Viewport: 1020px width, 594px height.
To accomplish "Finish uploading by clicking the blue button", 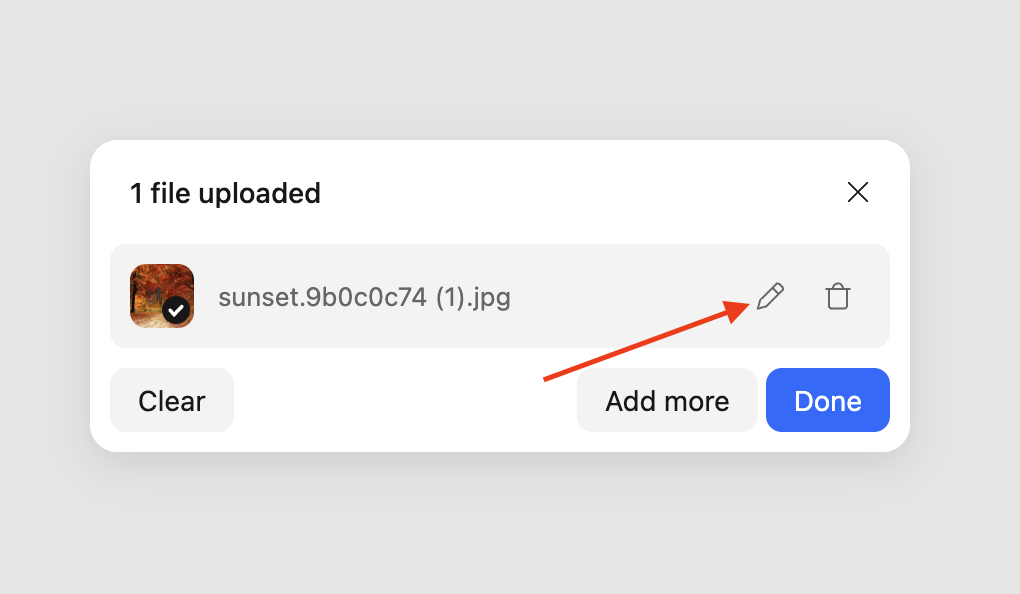I will [x=827, y=401].
